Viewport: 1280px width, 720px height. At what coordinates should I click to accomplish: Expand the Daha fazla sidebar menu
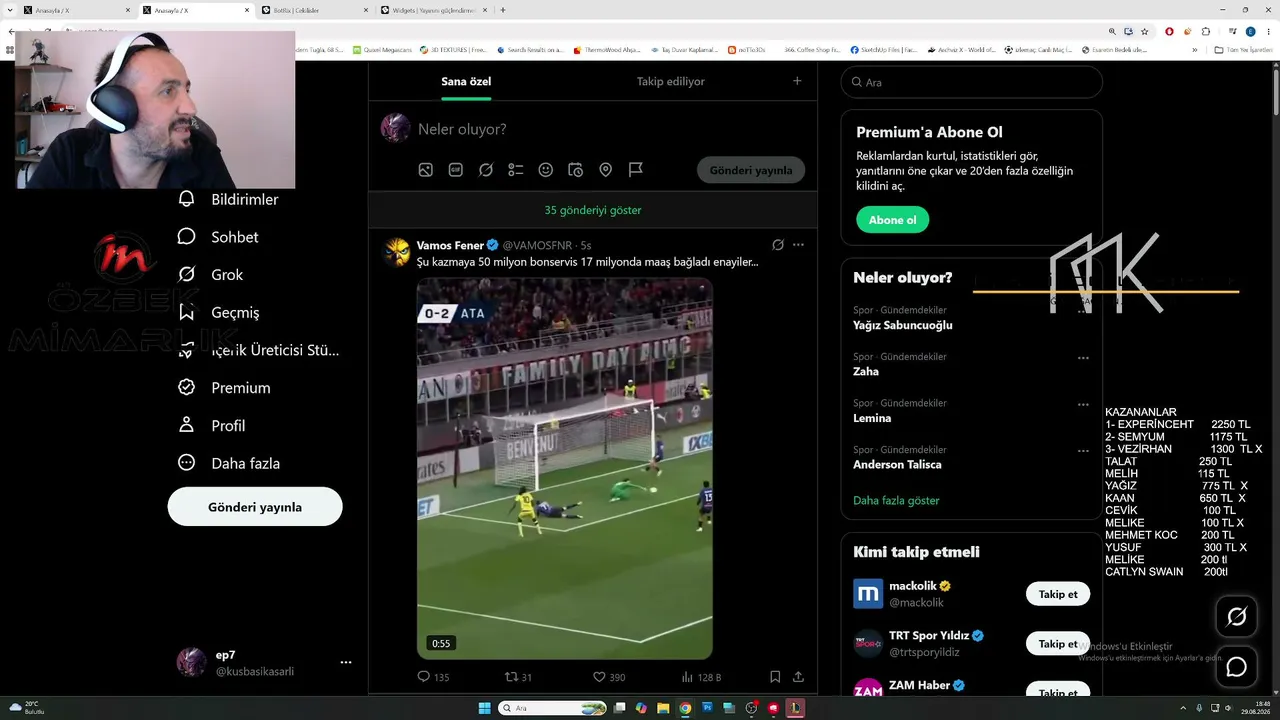pos(228,463)
